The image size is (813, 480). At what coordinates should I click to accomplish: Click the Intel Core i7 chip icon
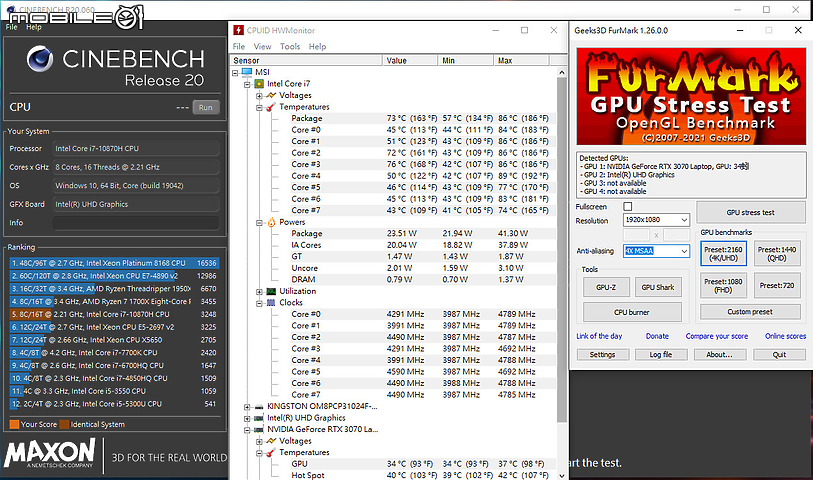(259, 83)
